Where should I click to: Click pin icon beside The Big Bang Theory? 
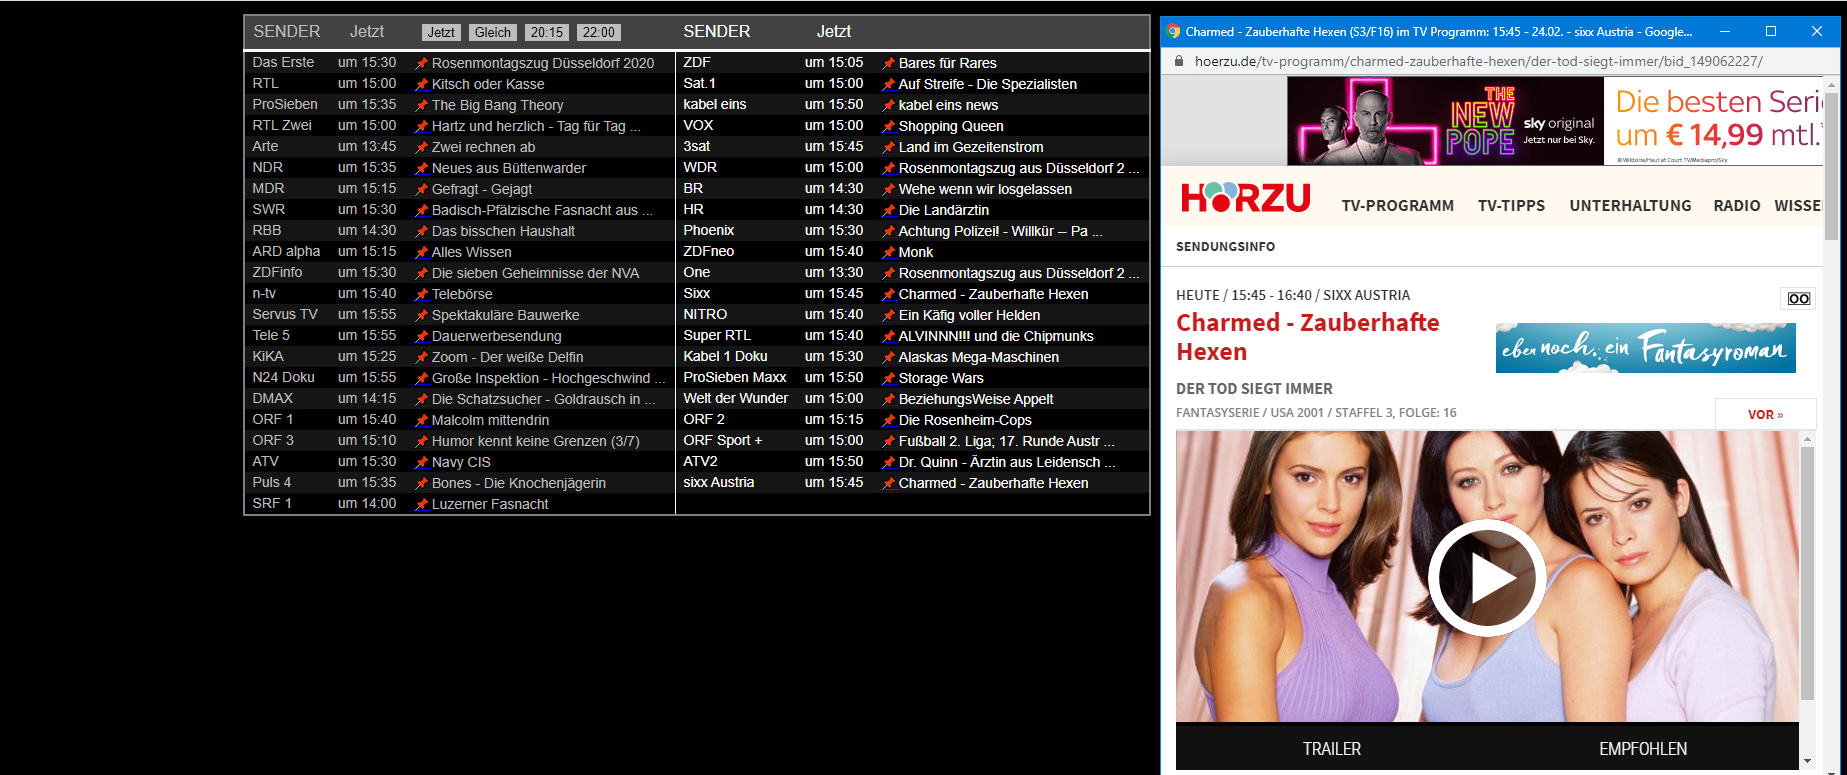click(x=422, y=105)
